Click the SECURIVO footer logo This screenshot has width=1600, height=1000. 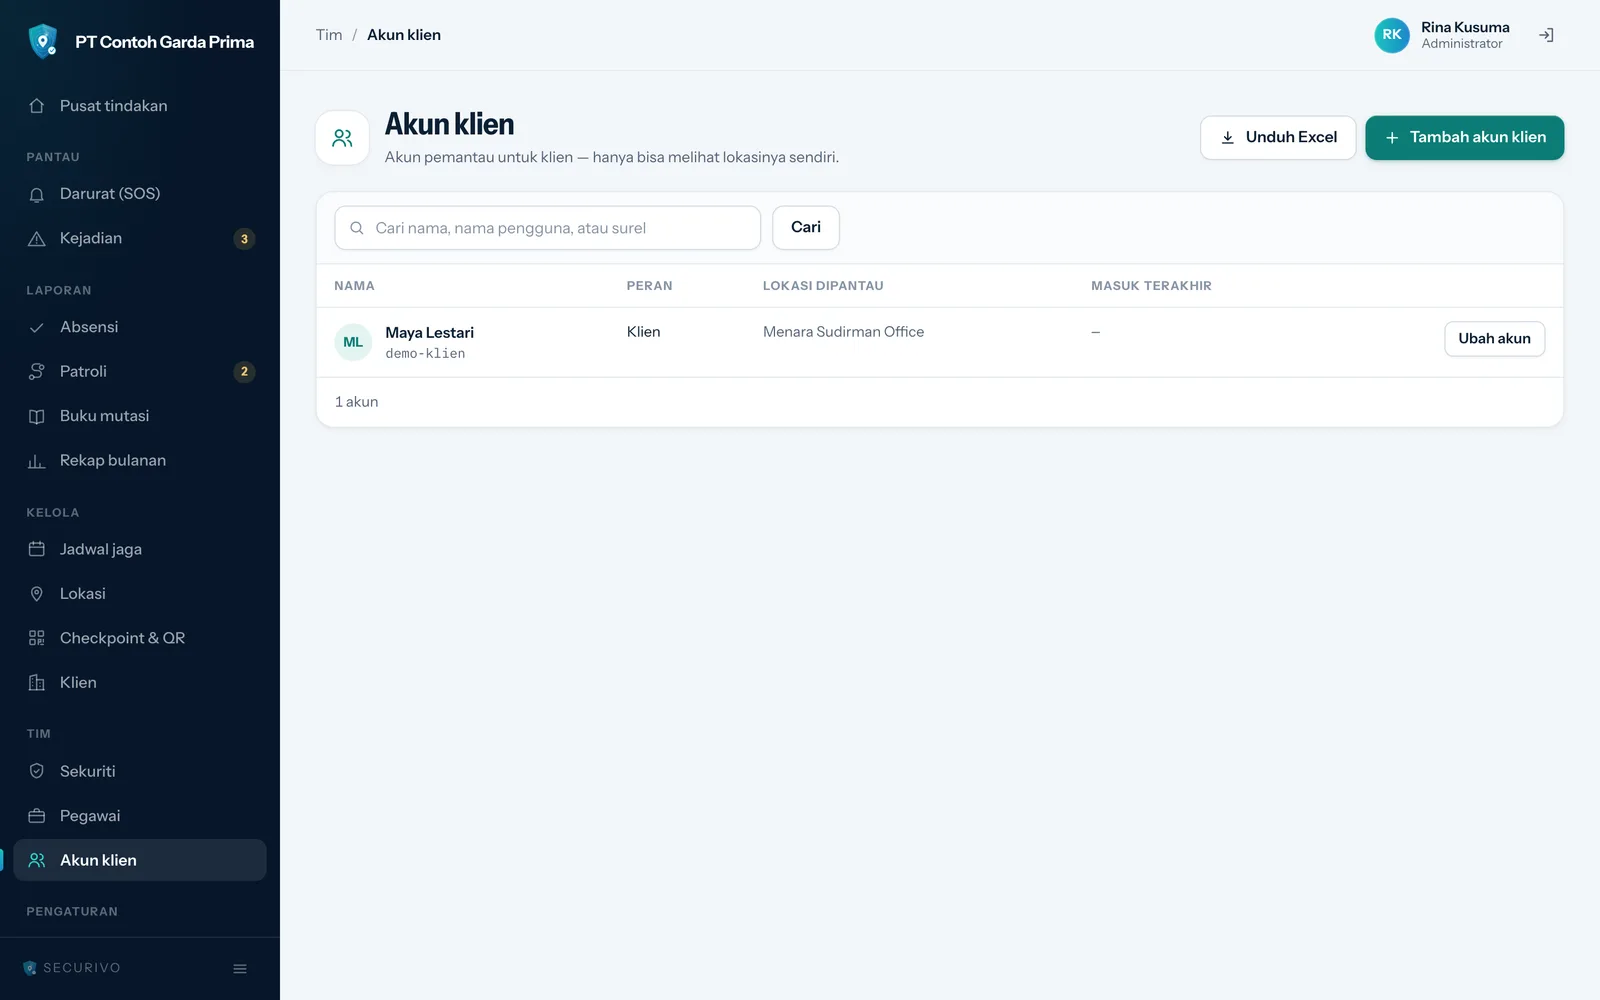coord(72,968)
